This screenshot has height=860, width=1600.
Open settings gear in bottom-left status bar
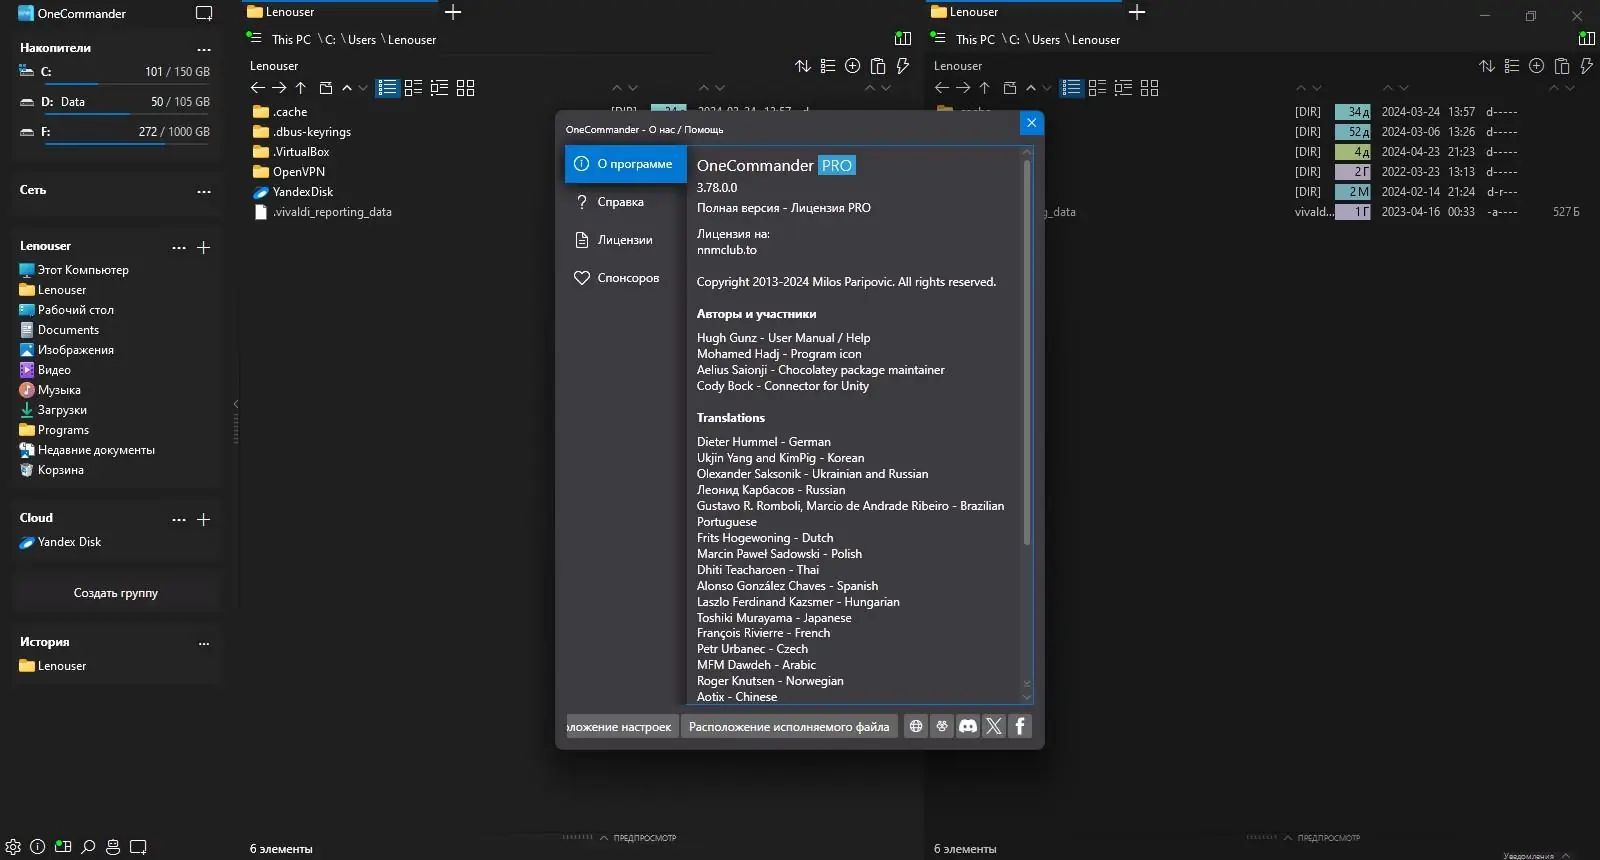click(x=13, y=847)
